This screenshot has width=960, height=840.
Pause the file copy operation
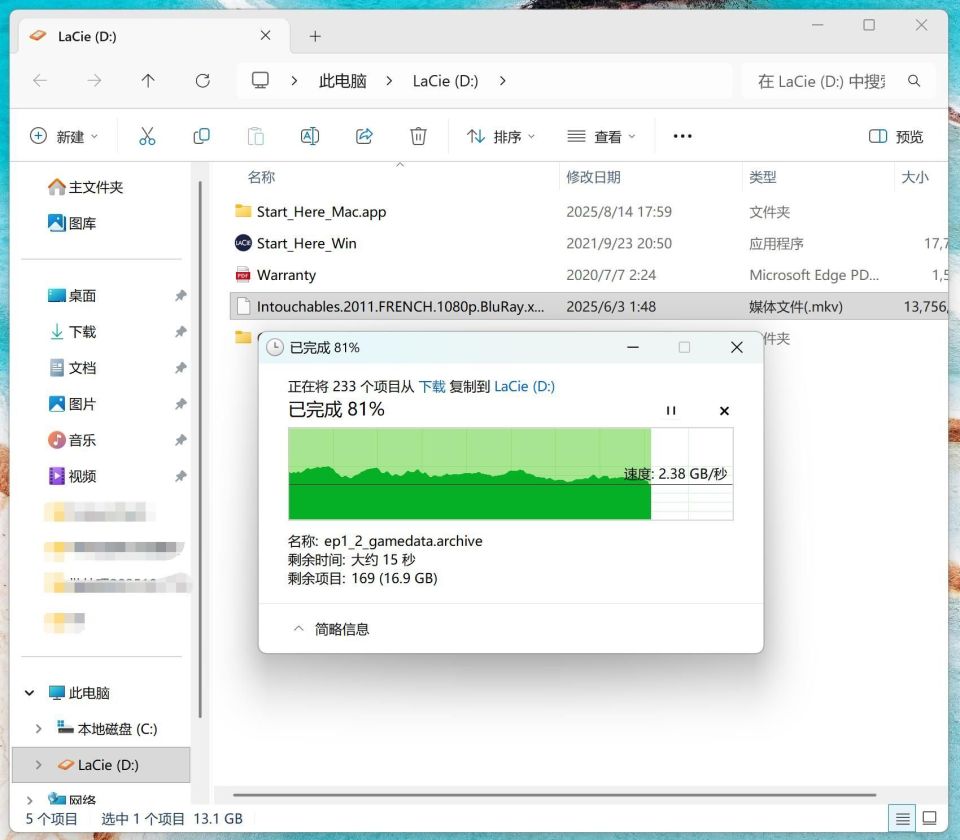click(x=671, y=410)
